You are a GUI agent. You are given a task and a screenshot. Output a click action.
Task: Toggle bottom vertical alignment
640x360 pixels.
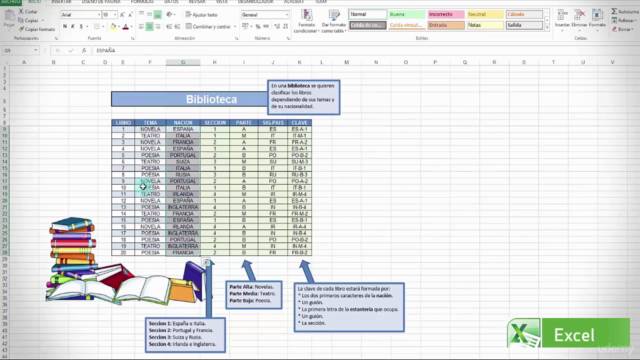pos(158,15)
